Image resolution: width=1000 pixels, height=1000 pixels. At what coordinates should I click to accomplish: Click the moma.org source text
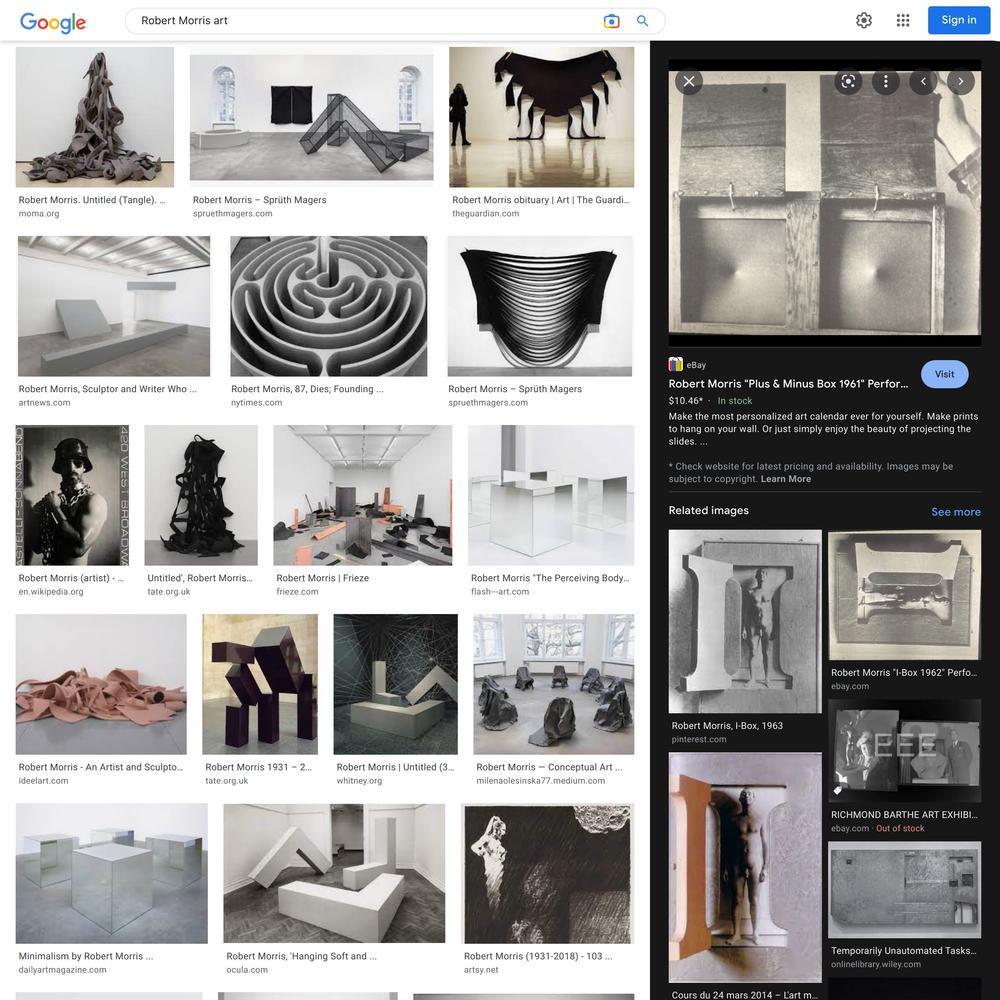coord(39,214)
